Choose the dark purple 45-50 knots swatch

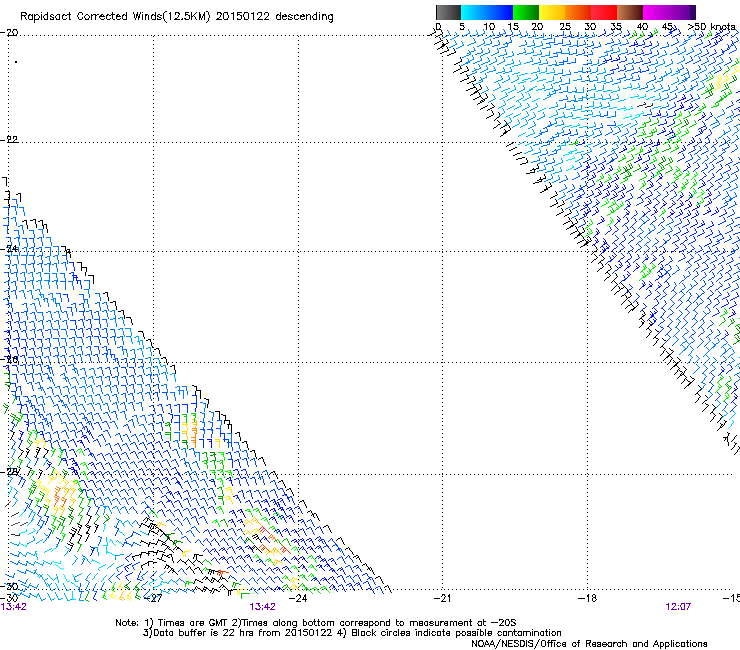click(x=682, y=12)
